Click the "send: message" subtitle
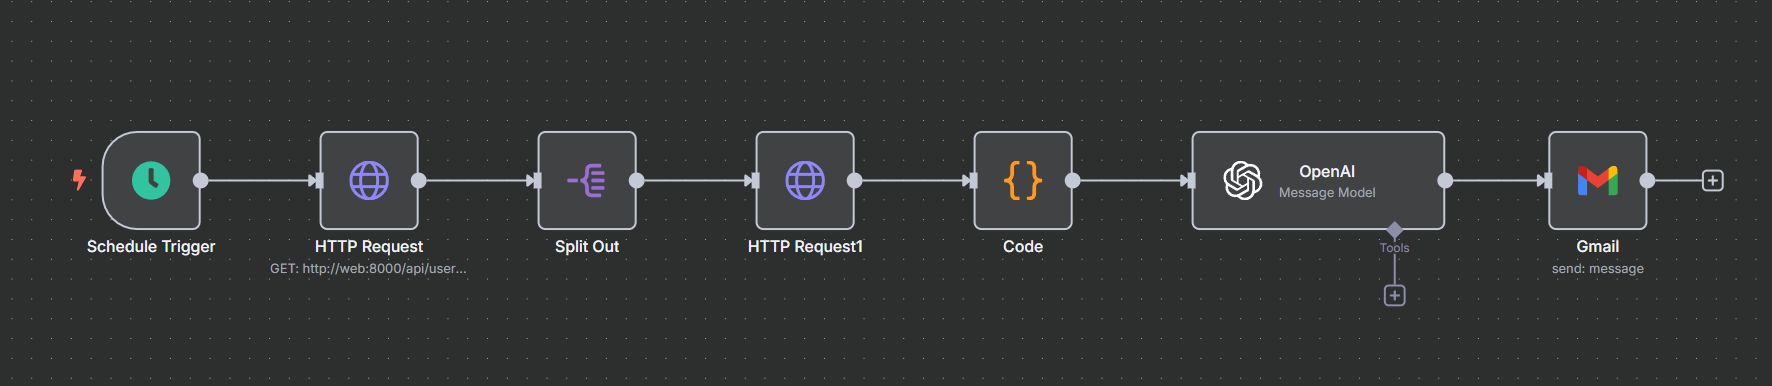The image size is (1772, 386). pyautogui.click(x=1598, y=269)
